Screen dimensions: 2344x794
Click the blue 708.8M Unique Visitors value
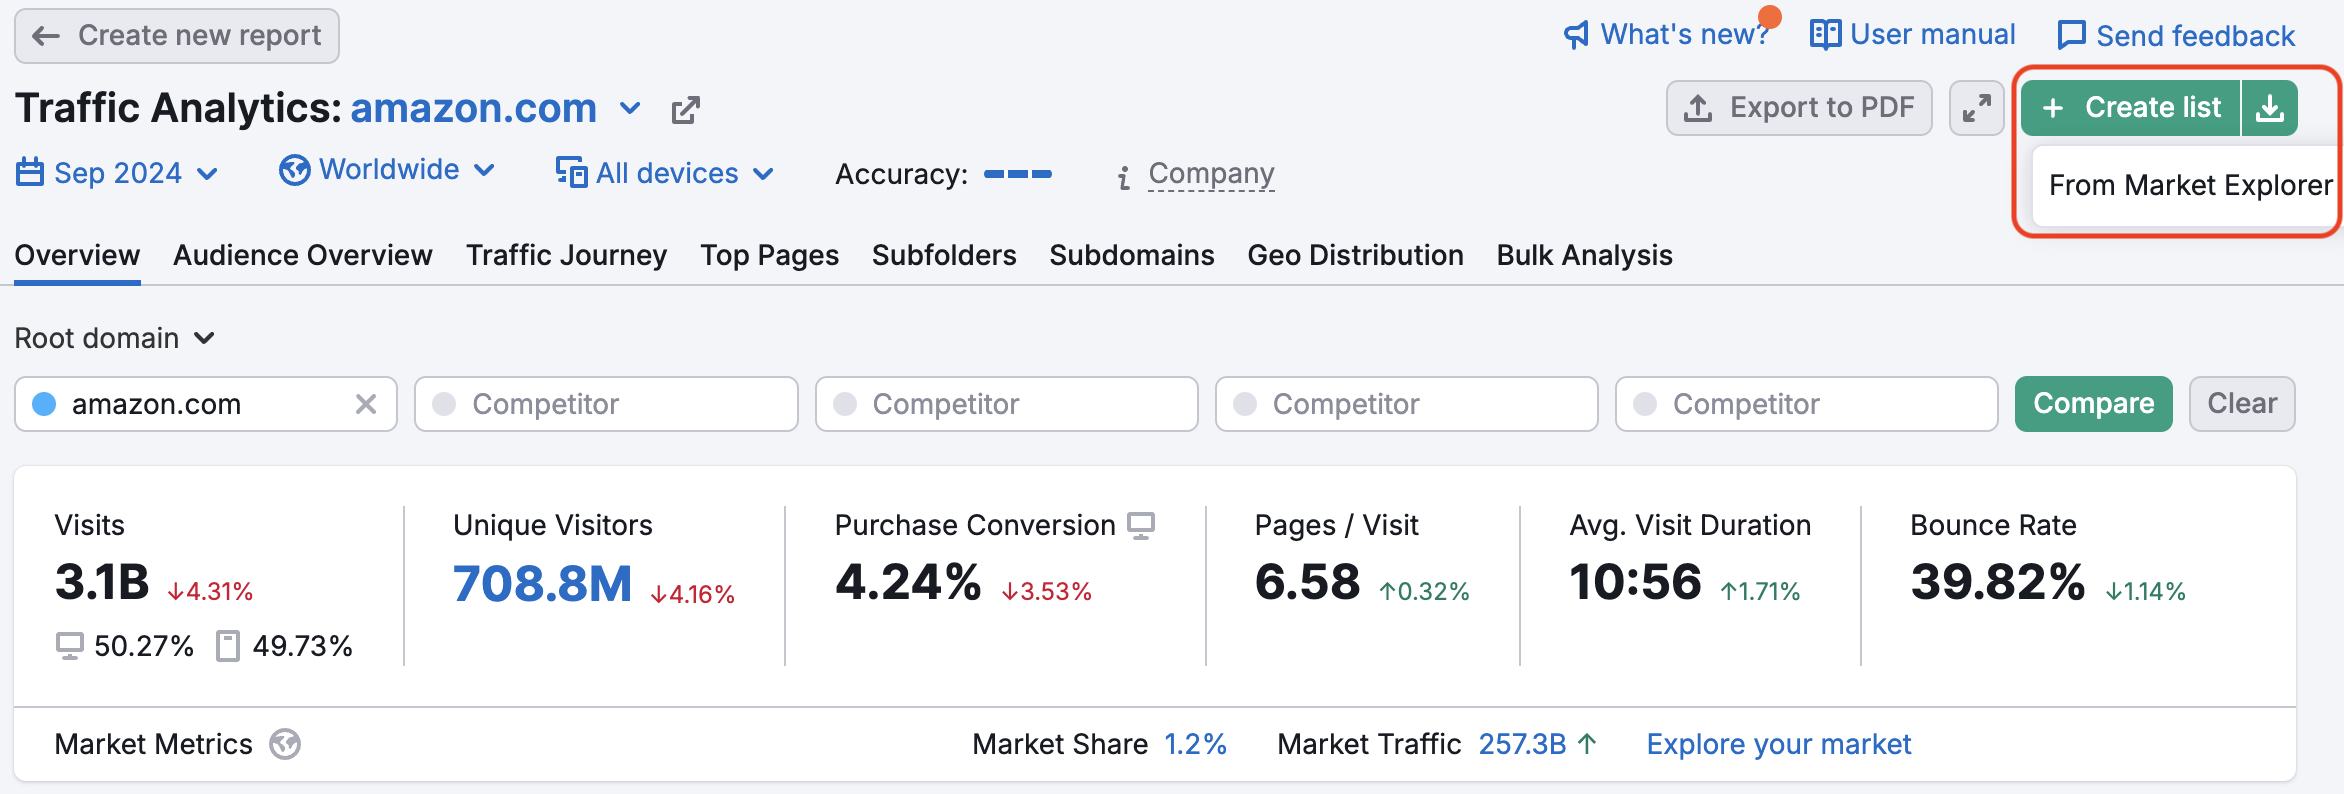click(542, 584)
